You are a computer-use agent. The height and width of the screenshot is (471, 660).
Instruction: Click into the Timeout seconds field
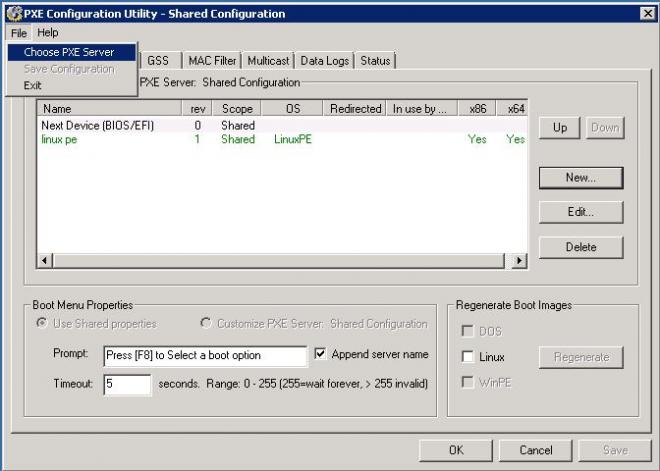tap(127, 384)
